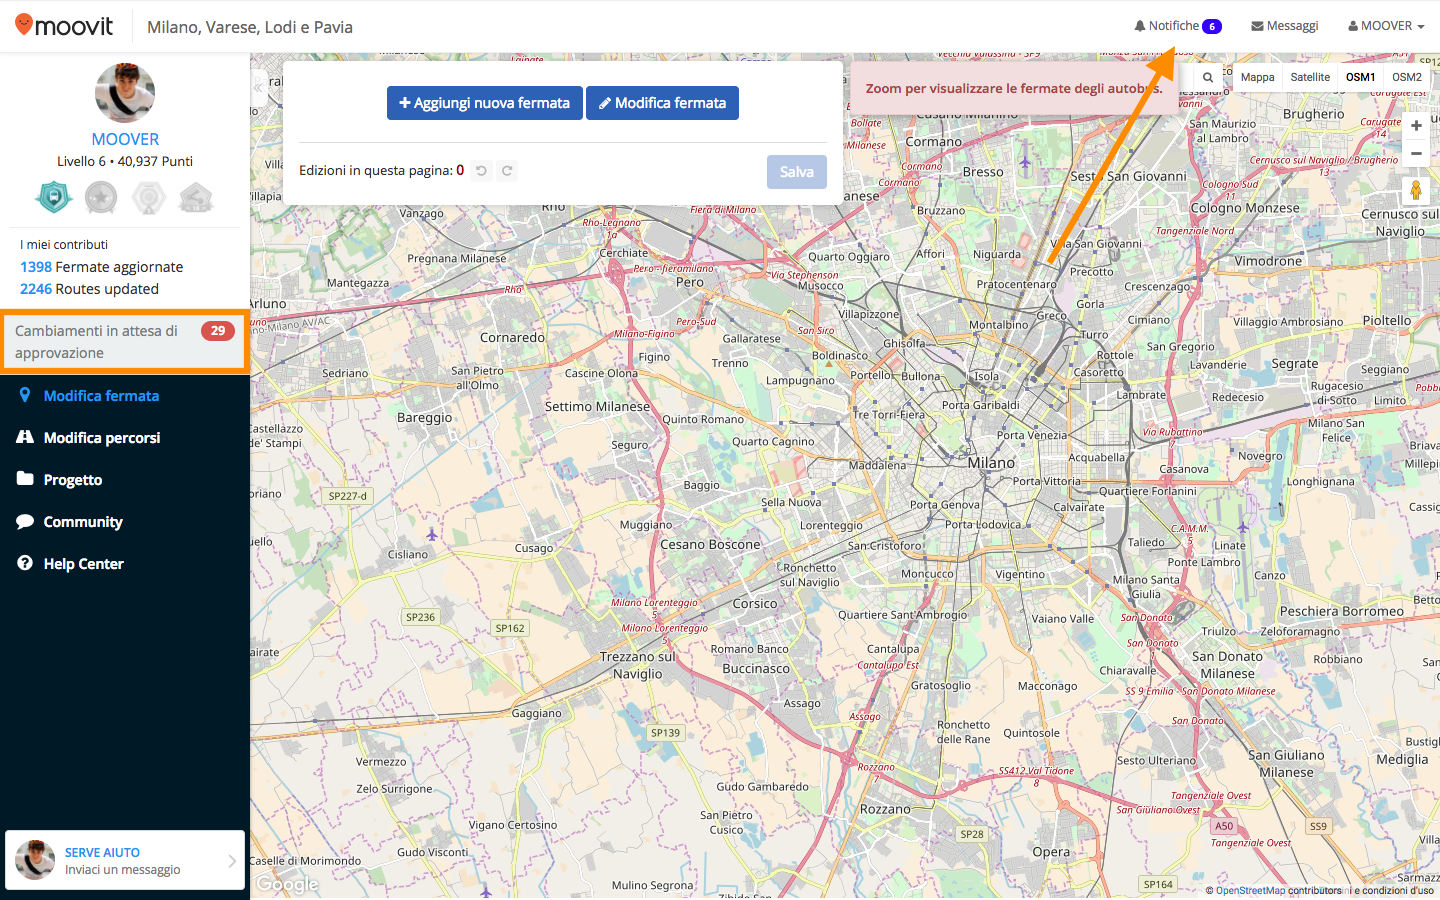1440x900 pixels.
Task: Switch map layer to Mappa
Action: [x=1257, y=77]
